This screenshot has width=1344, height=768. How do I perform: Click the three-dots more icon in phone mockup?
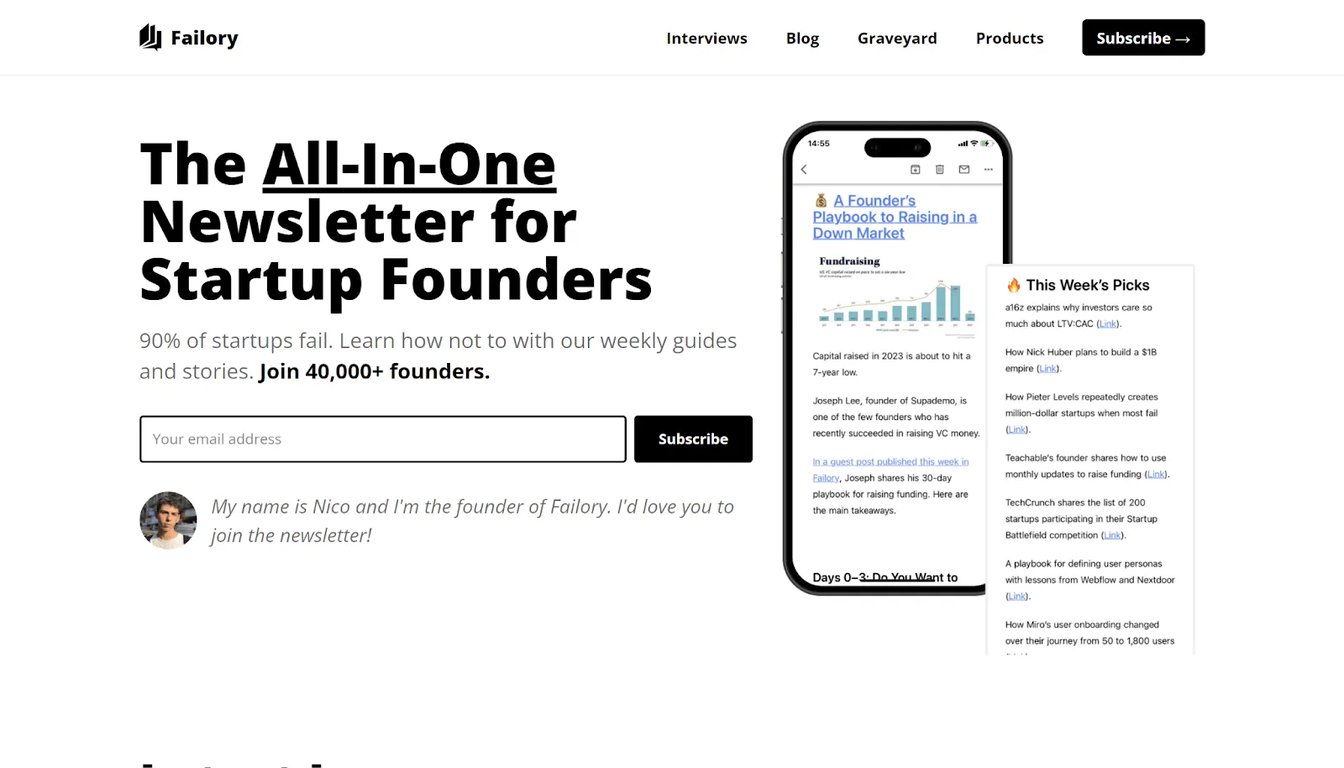click(989, 170)
